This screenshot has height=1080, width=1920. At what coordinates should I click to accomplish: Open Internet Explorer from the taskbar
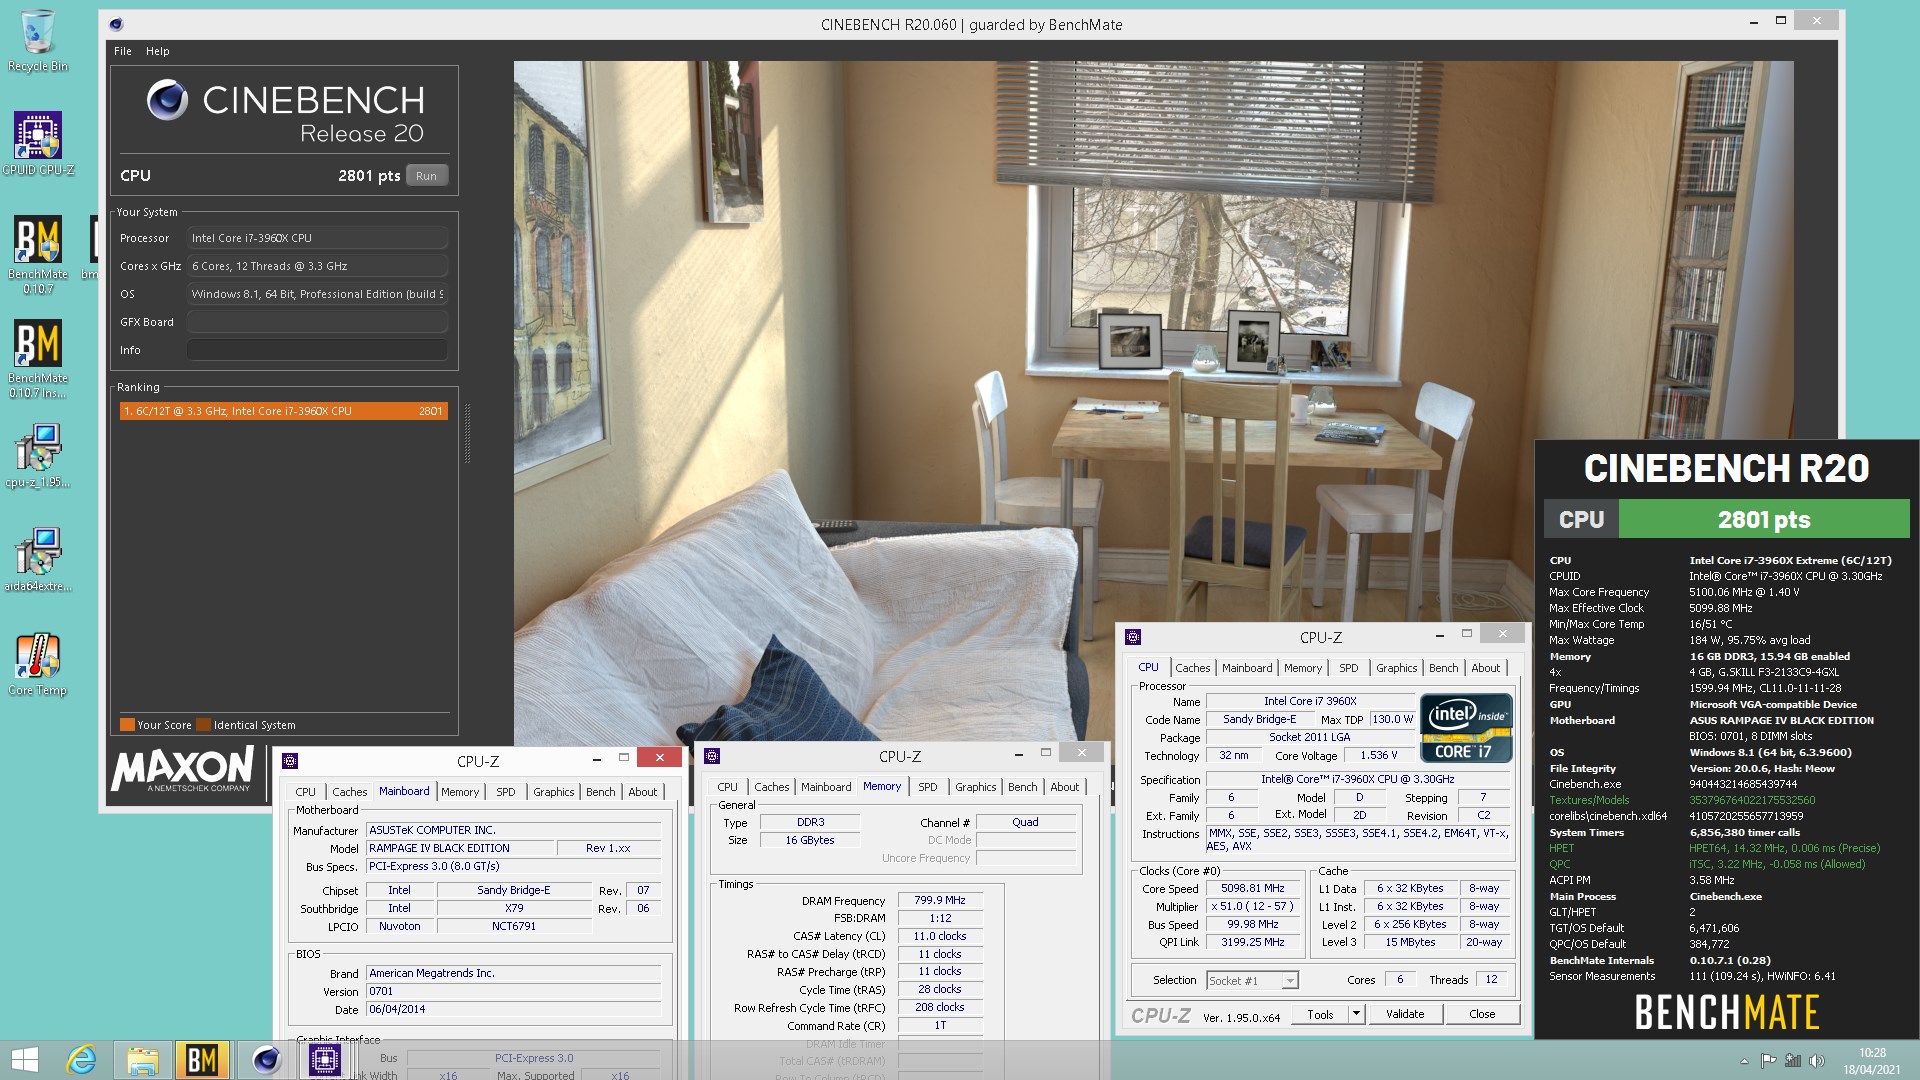(x=81, y=1060)
